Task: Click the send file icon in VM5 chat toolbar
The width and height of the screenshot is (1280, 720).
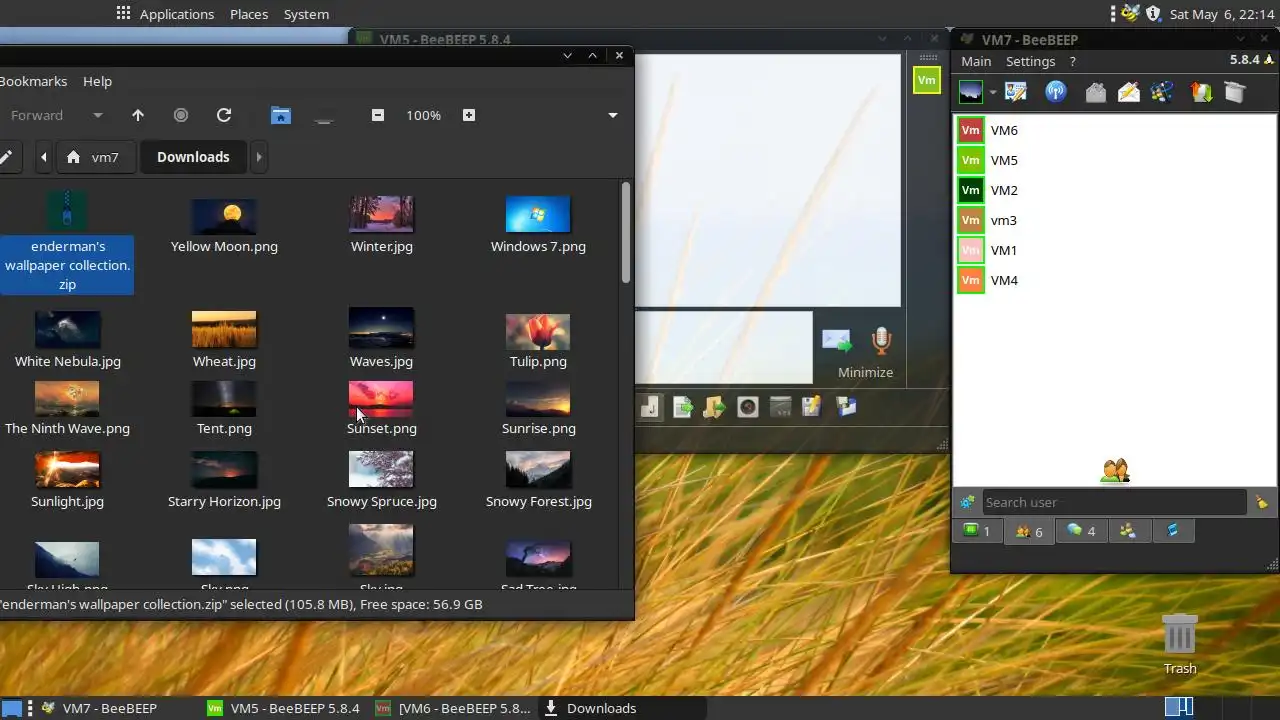Action: point(683,407)
